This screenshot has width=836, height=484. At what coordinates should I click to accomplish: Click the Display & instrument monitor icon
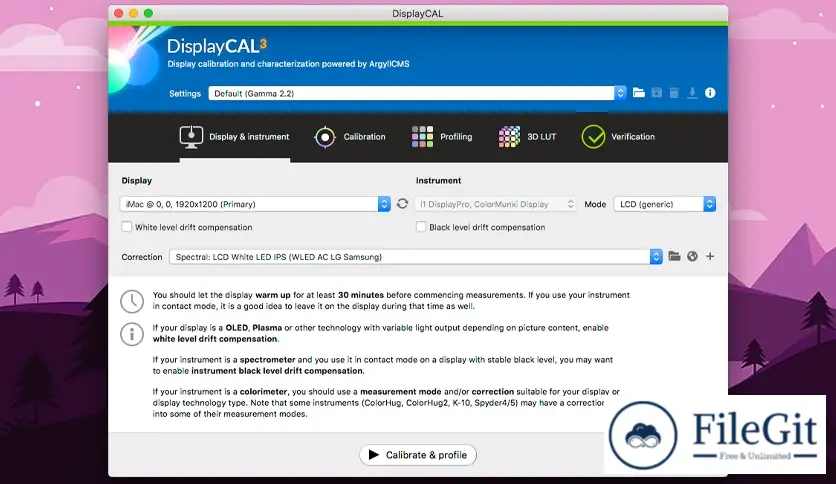tap(191, 137)
